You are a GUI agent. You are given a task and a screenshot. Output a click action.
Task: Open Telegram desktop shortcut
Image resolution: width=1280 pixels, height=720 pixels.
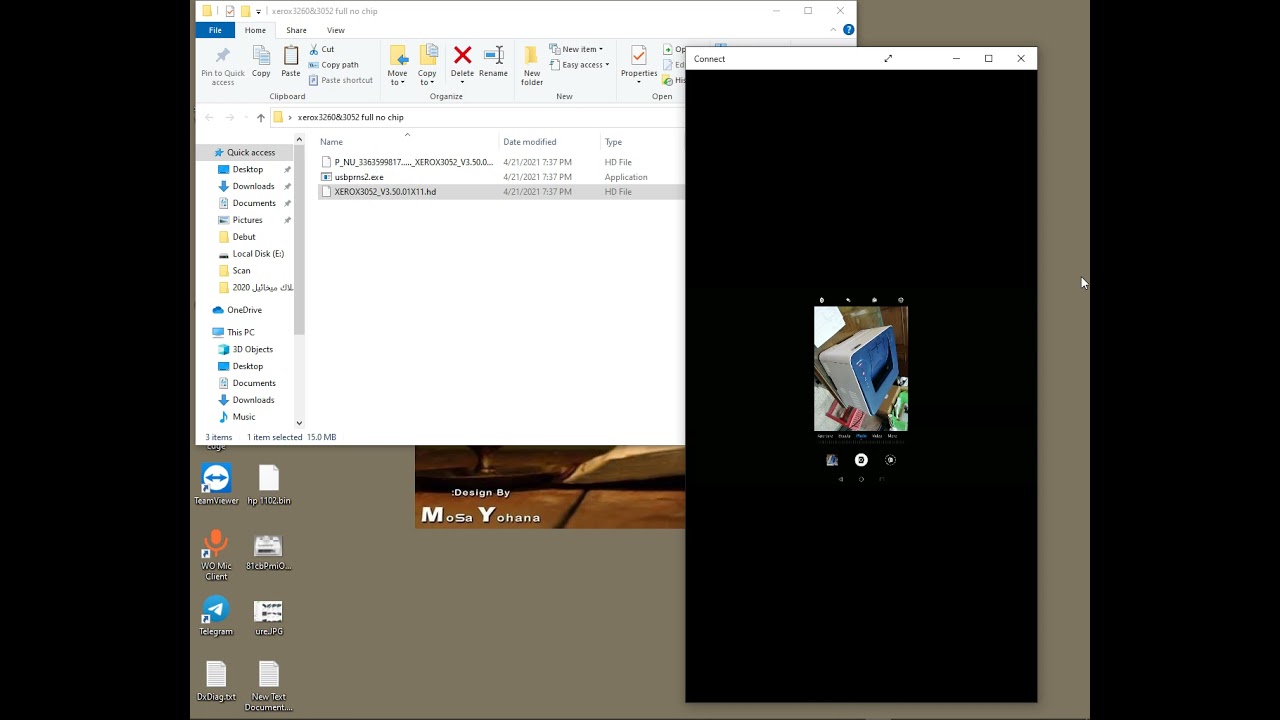(x=216, y=616)
